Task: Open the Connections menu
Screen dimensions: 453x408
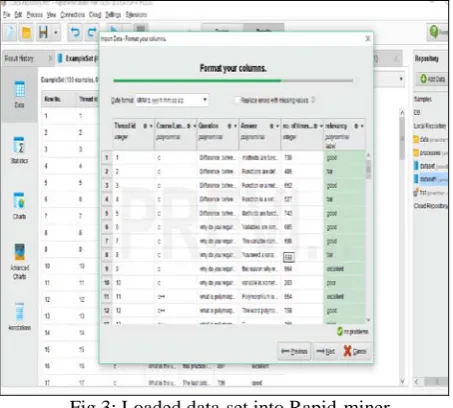Action: point(73,15)
